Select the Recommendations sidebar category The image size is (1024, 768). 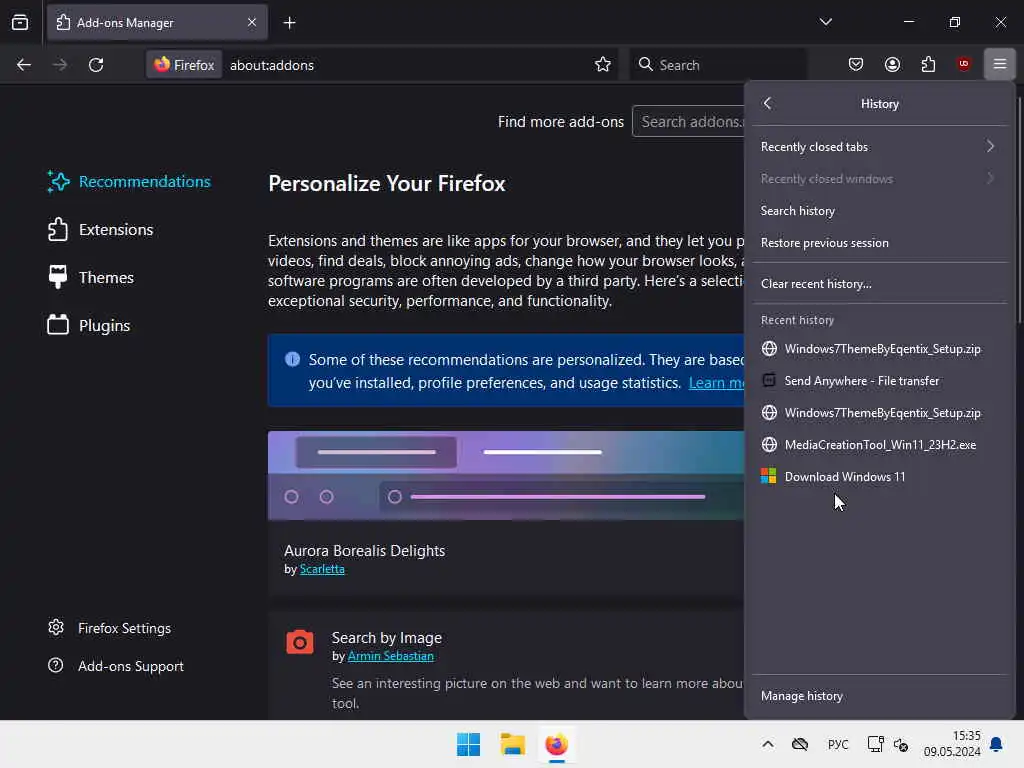(x=129, y=182)
